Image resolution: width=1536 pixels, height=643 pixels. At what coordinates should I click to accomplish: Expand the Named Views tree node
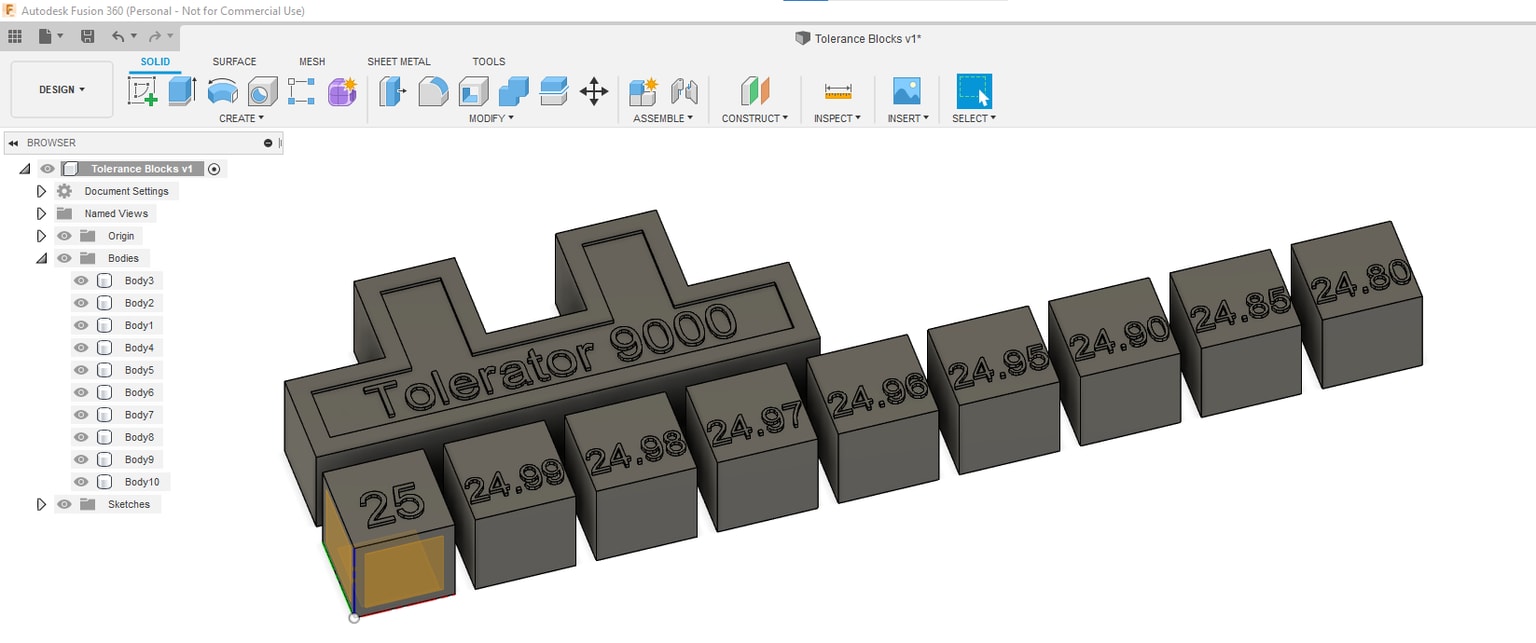pos(41,213)
